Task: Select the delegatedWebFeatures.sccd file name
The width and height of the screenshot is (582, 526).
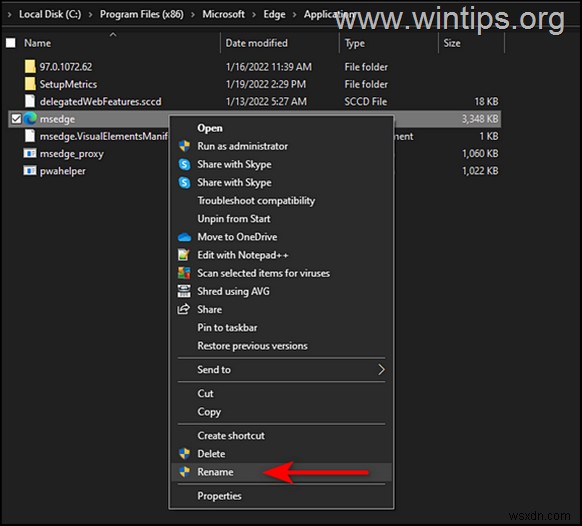Action: pos(101,102)
